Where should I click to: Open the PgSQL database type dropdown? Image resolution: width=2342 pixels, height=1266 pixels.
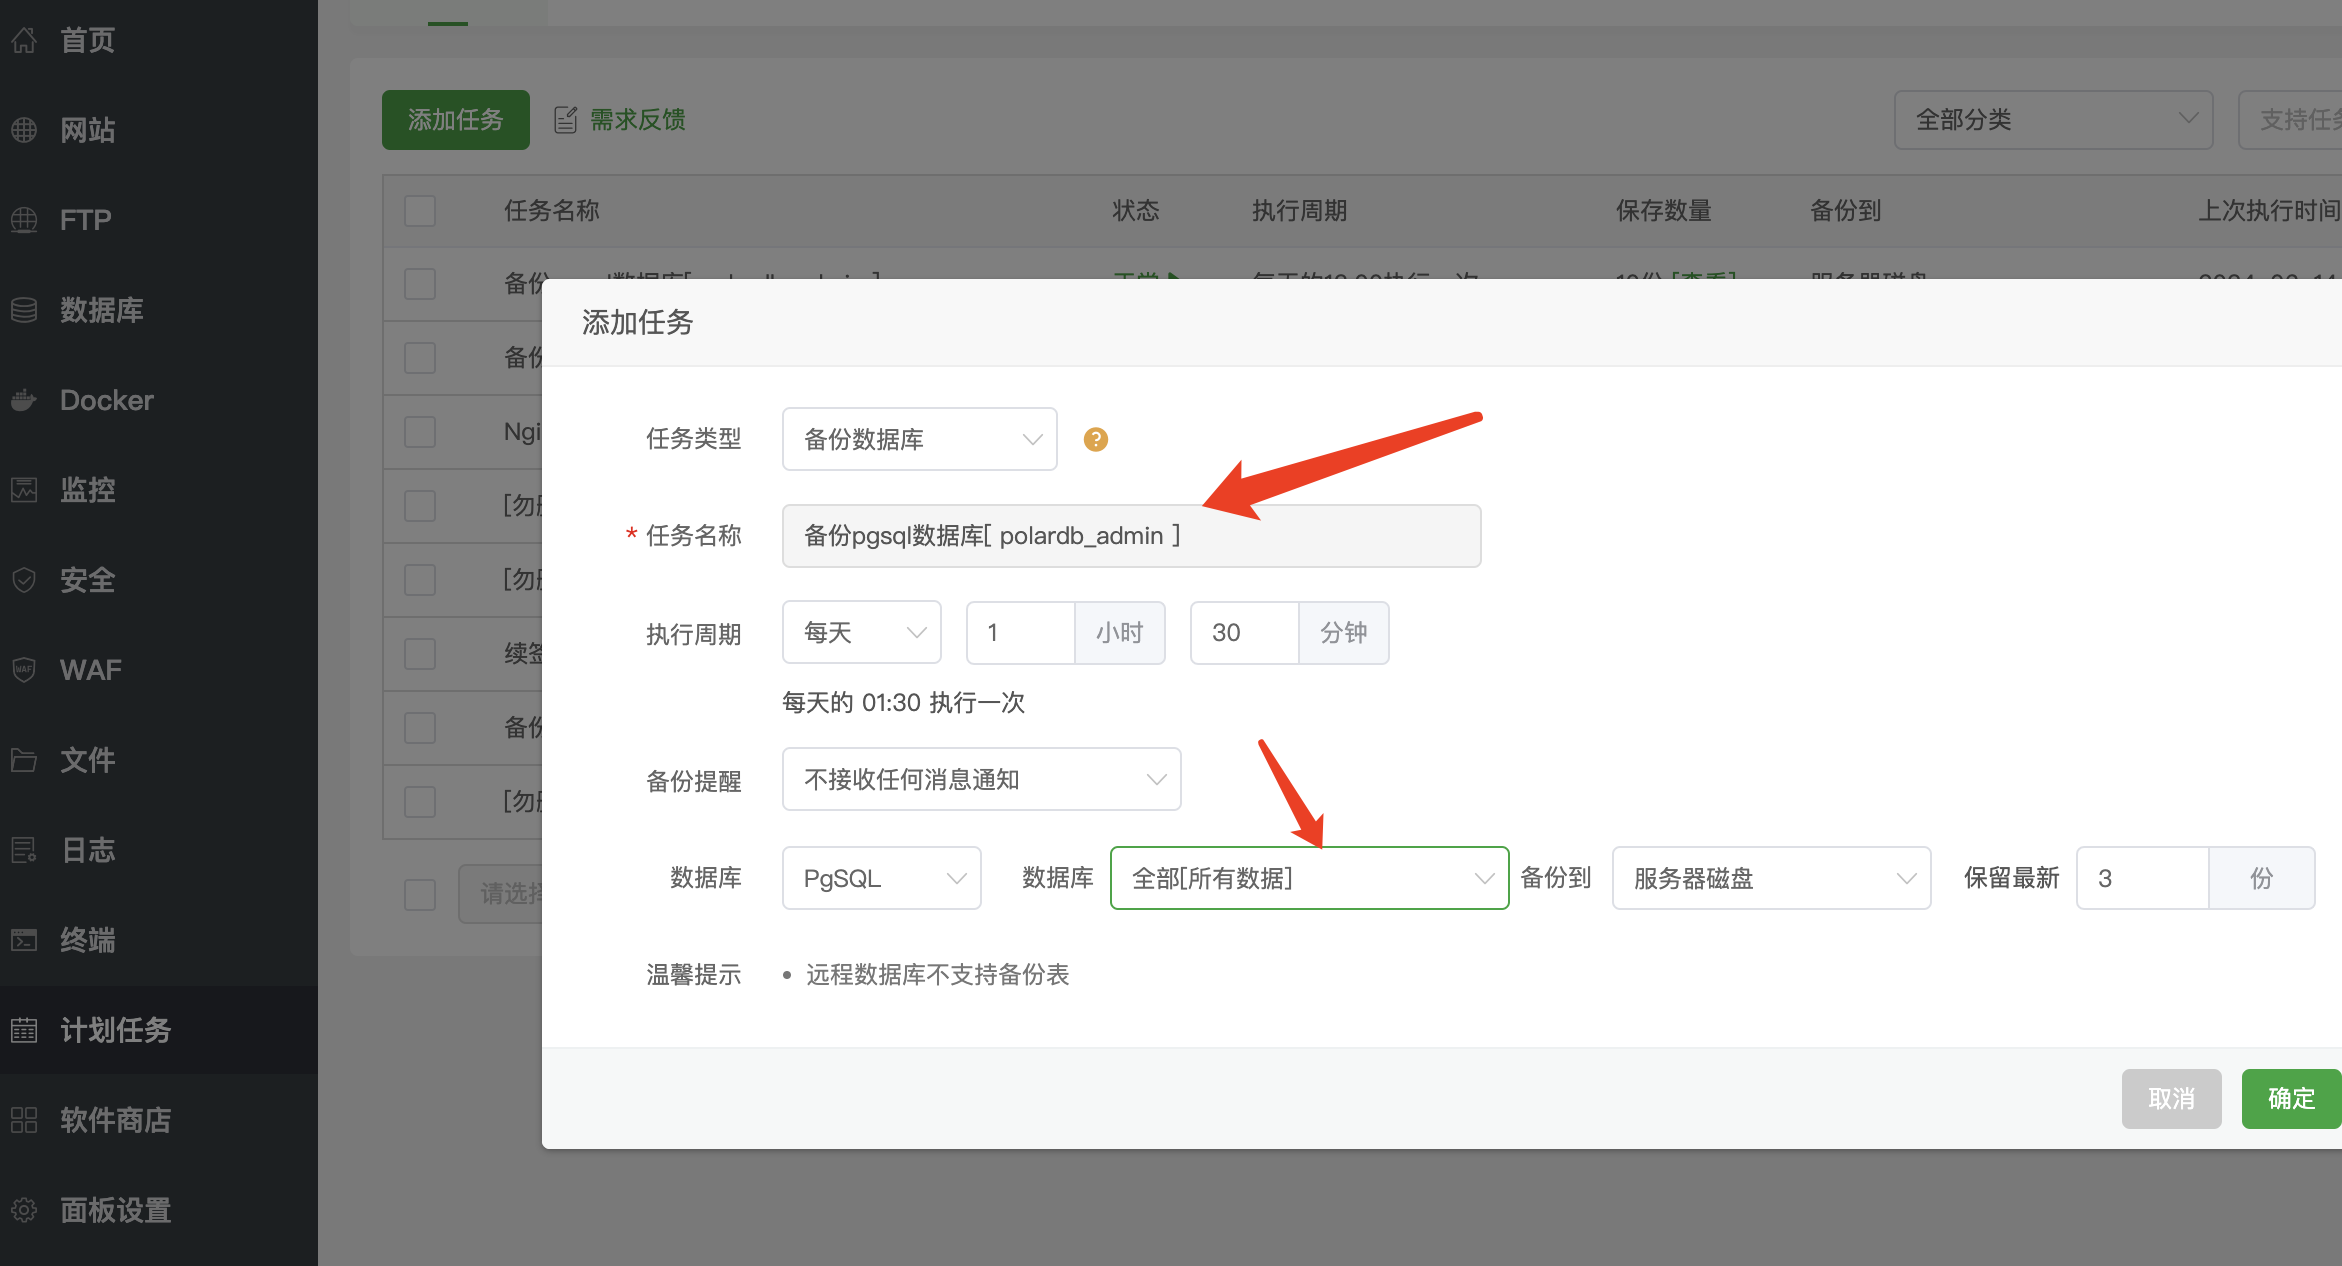882,878
